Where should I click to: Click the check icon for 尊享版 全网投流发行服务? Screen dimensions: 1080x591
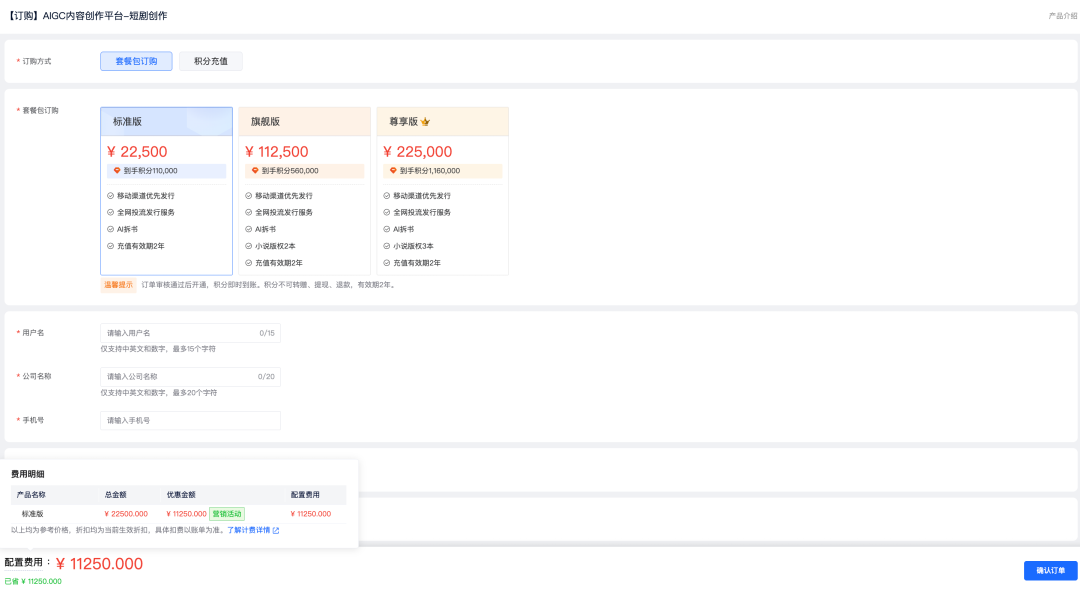[x=386, y=212]
